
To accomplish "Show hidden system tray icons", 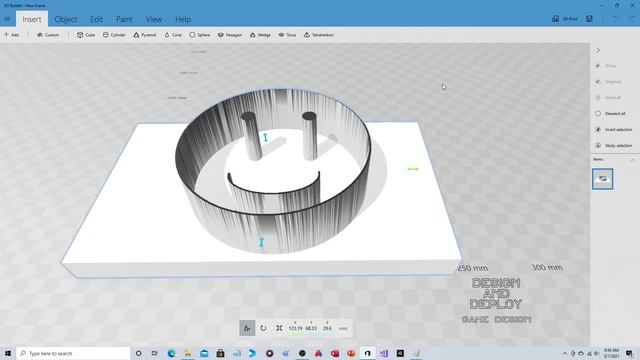I will pos(564,353).
